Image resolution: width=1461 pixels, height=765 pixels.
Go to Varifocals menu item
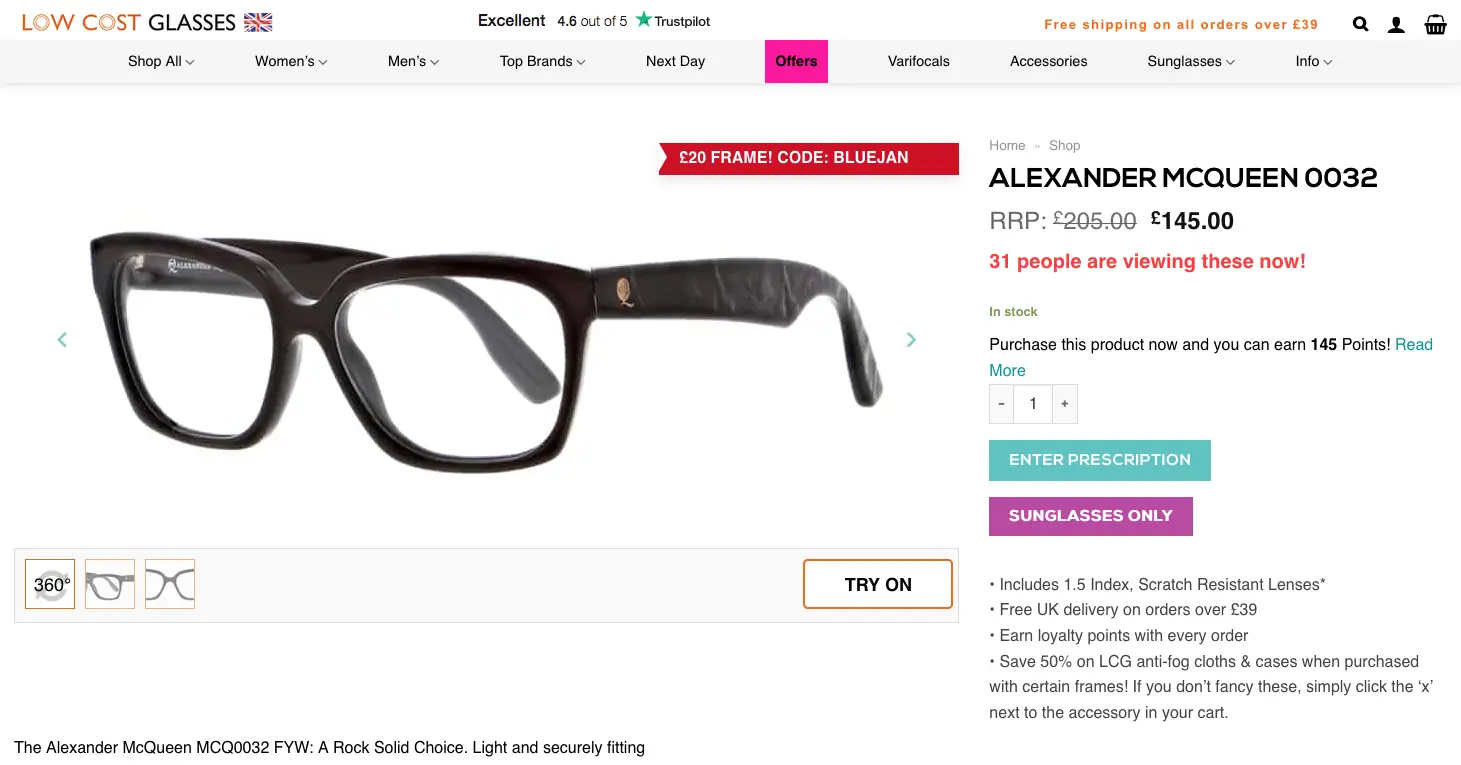(x=918, y=61)
